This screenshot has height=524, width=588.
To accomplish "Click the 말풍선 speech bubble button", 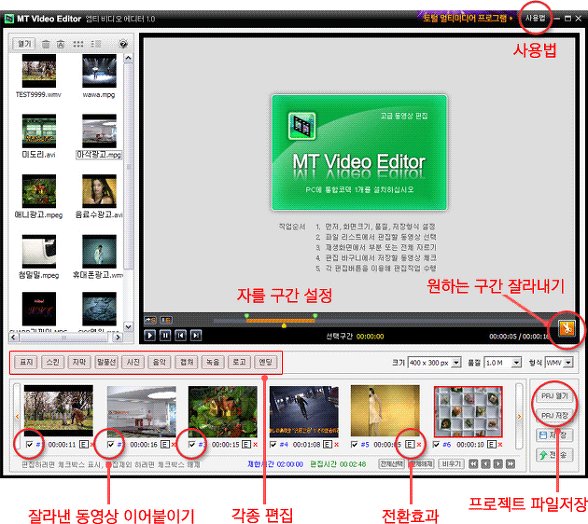I will coord(106,362).
